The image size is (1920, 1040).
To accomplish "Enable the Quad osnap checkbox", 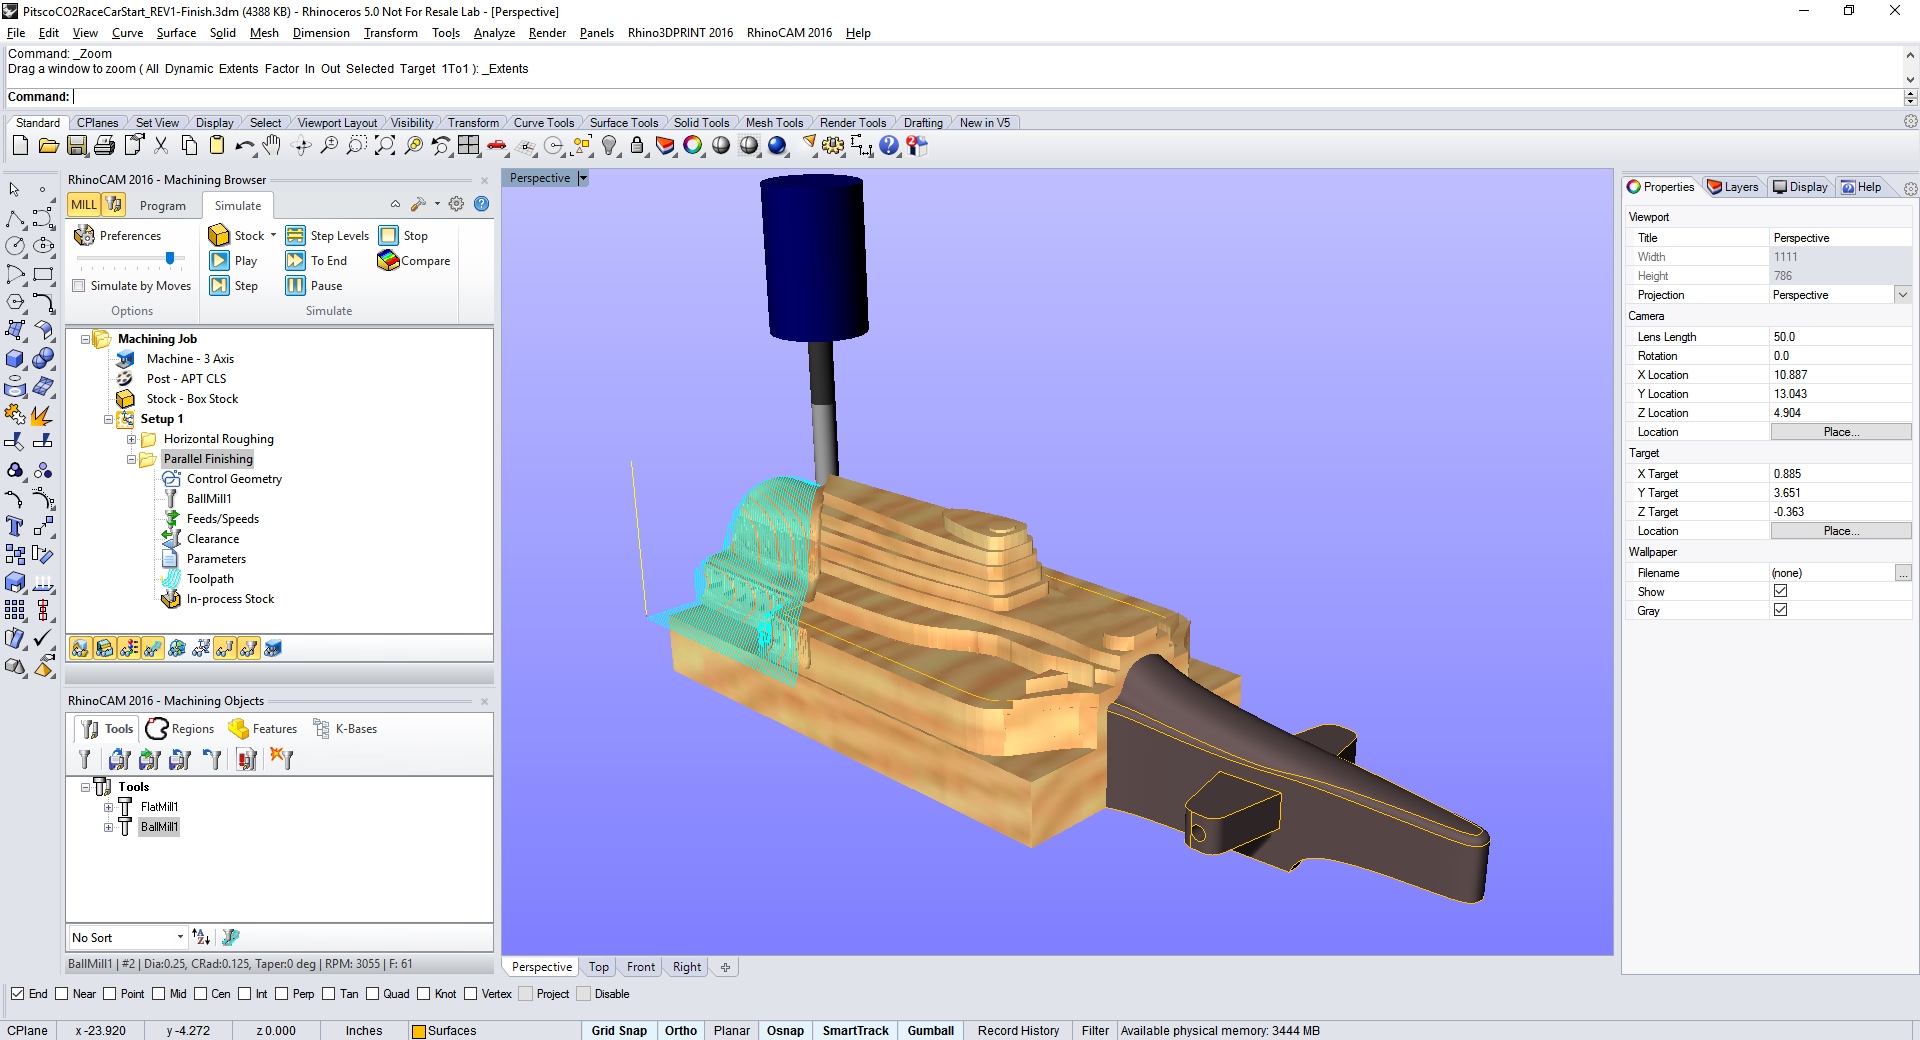I will pyautogui.click(x=372, y=994).
